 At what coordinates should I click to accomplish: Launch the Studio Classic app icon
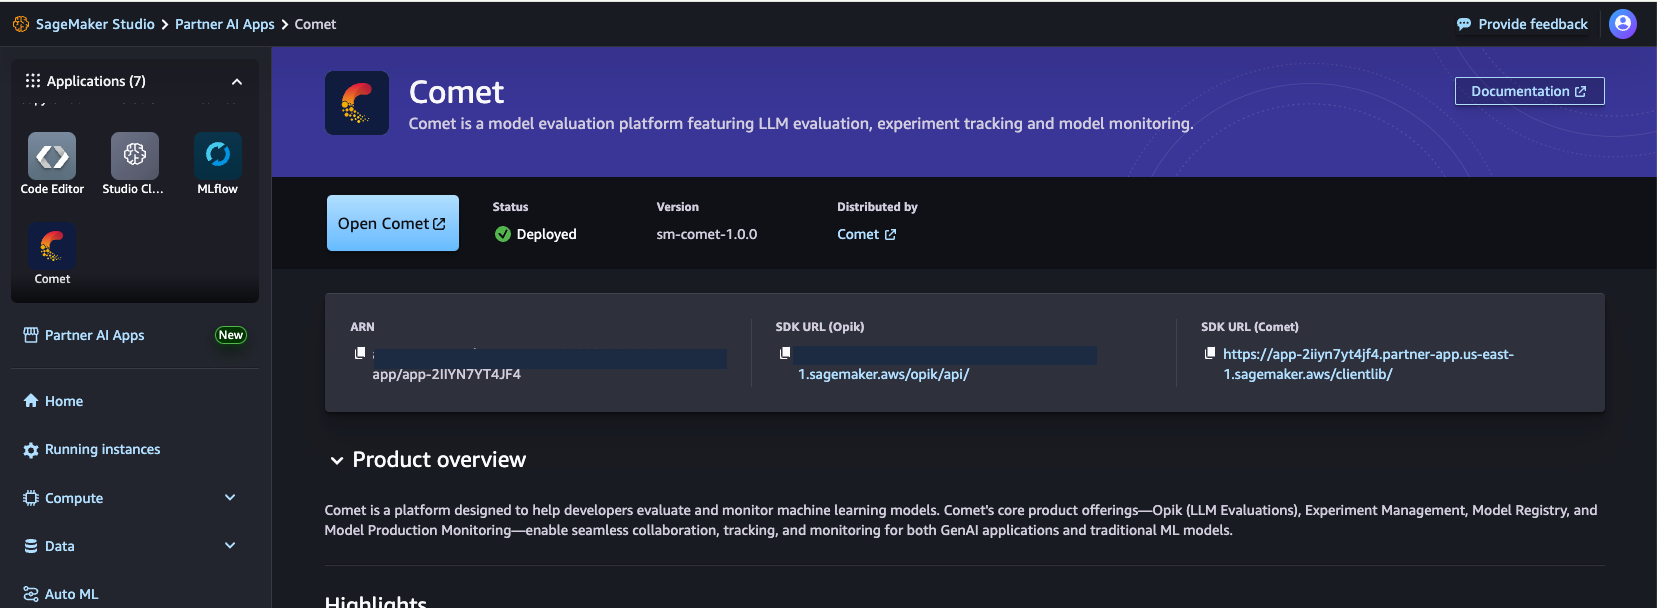click(x=135, y=156)
